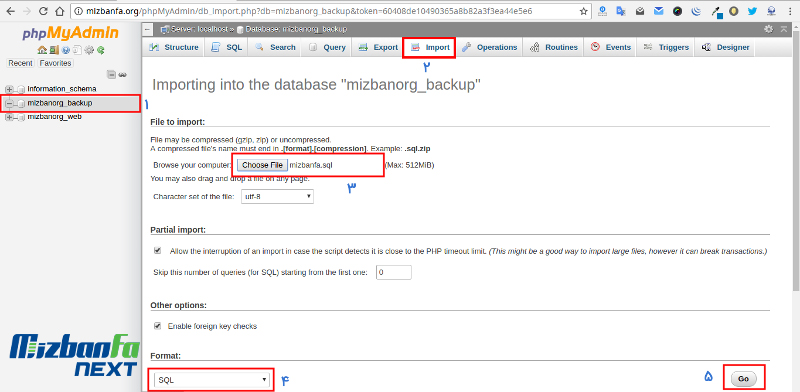Open the Events tab
The height and width of the screenshot is (392, 800).
coord(611,47)
